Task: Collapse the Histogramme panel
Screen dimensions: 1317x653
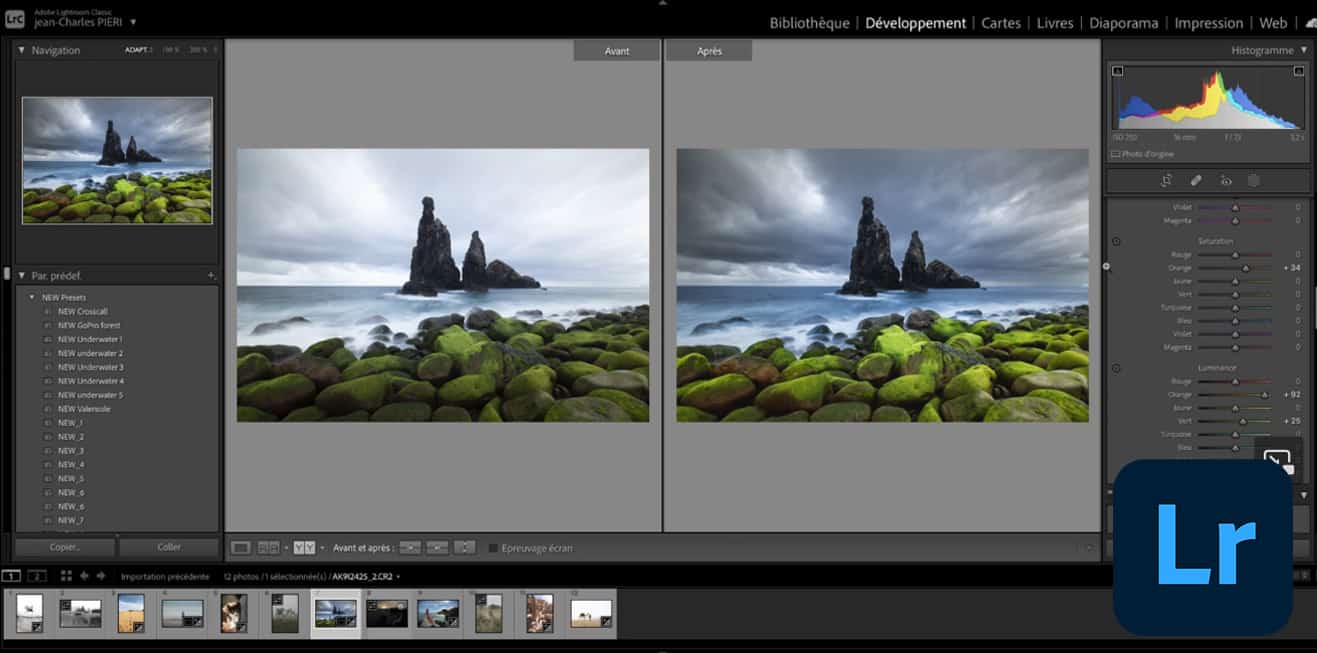Action: point(1303,50)
